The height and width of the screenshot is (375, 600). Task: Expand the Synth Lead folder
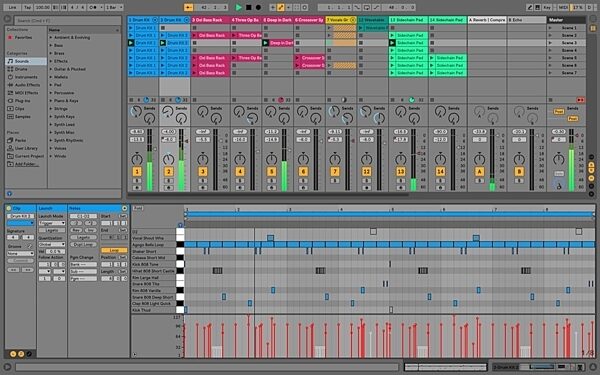[x=51, y=124]
